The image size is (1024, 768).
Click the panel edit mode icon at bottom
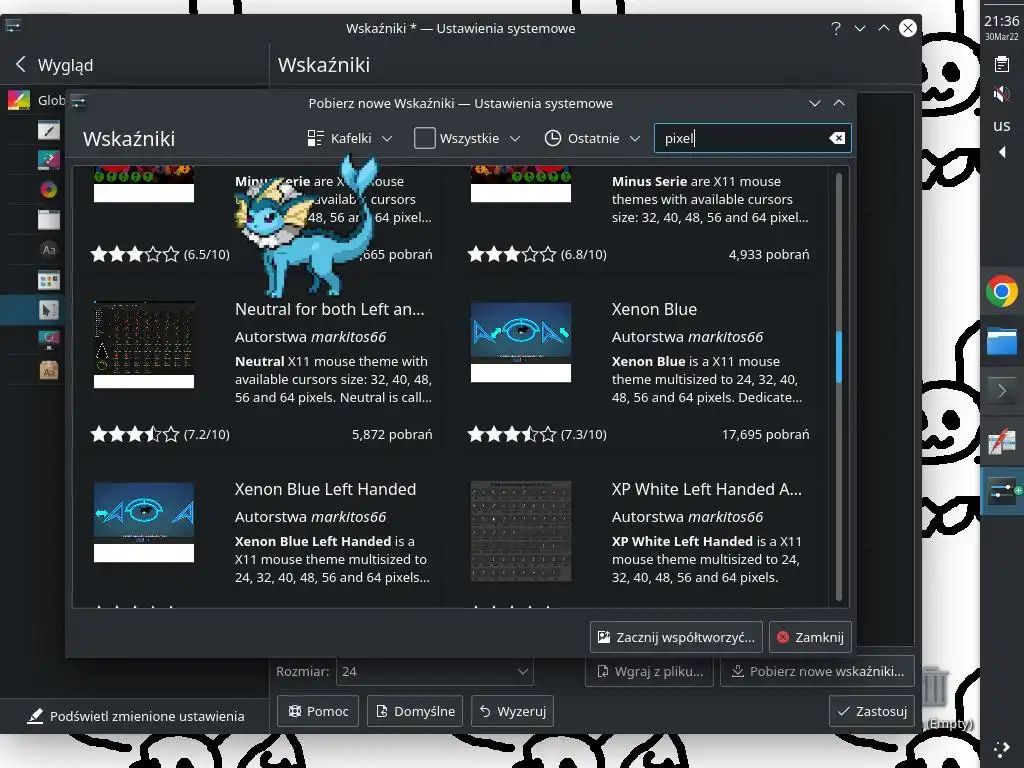coord(1002,749)
